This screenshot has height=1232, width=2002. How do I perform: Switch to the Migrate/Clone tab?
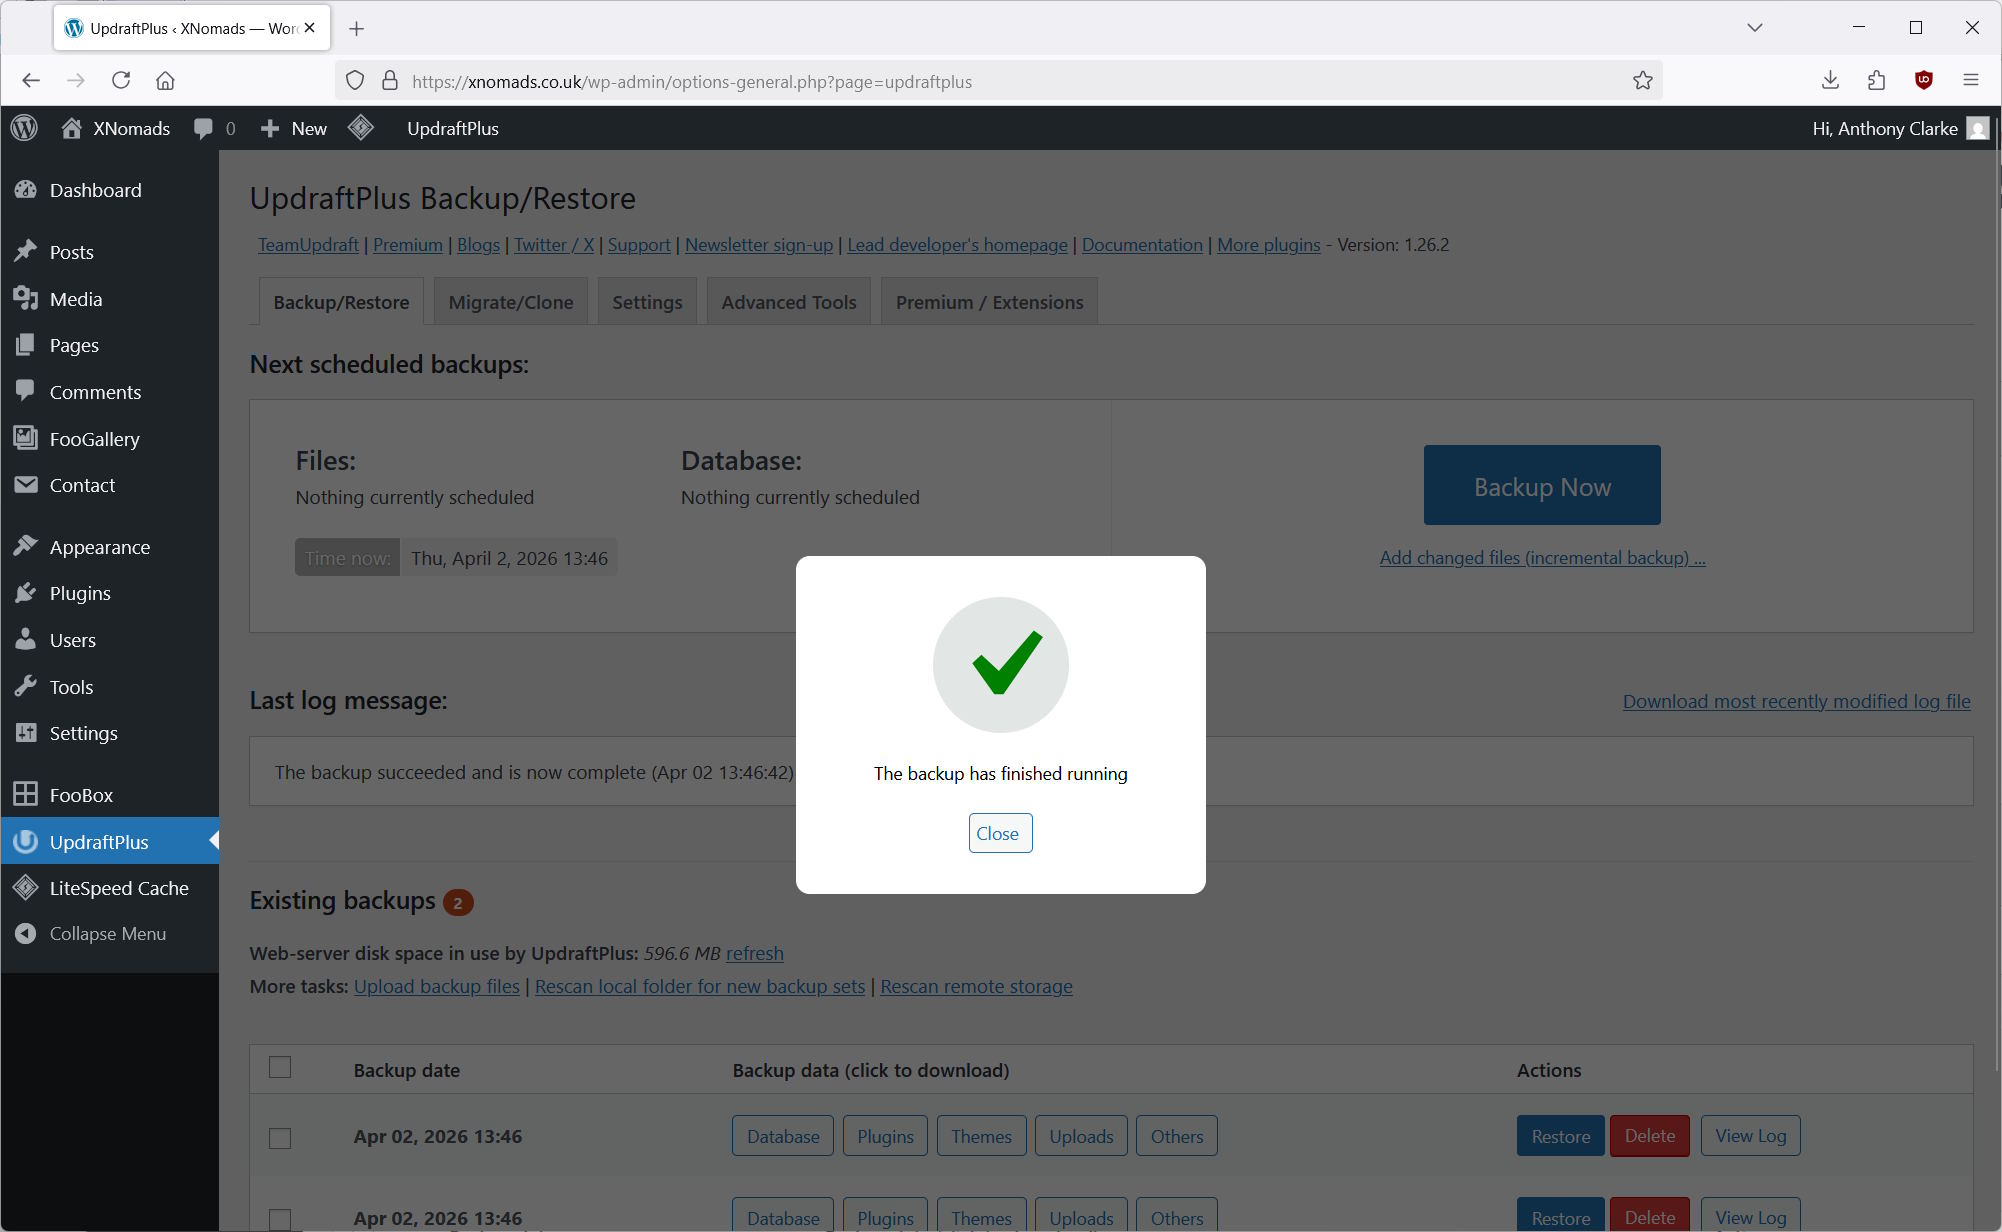(510, 302)
